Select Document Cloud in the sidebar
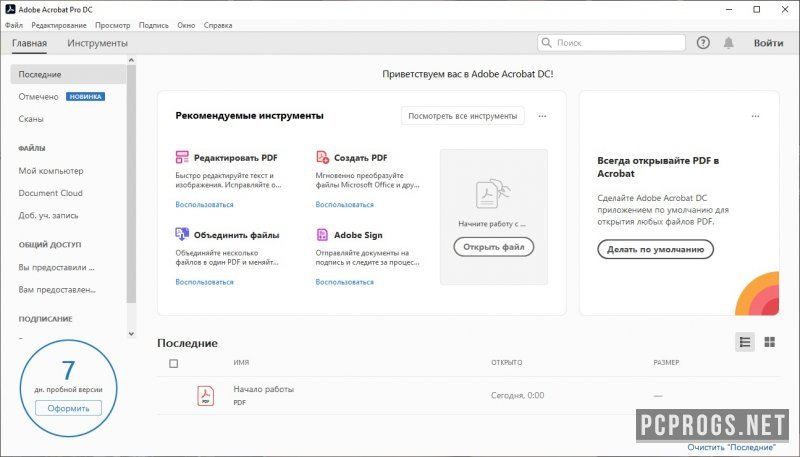This screenshot has height=457, width=800. tap(50, 193)
